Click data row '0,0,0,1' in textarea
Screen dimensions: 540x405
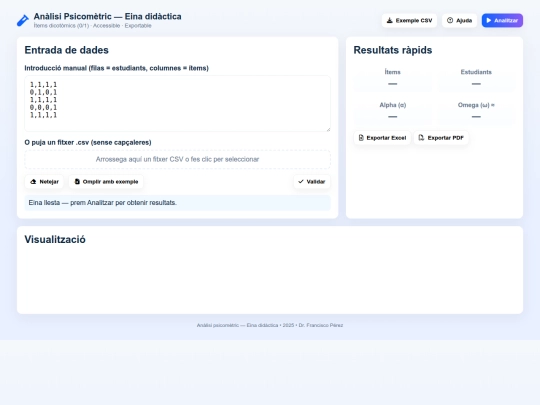pyautogui.click(x=43, y=107)
